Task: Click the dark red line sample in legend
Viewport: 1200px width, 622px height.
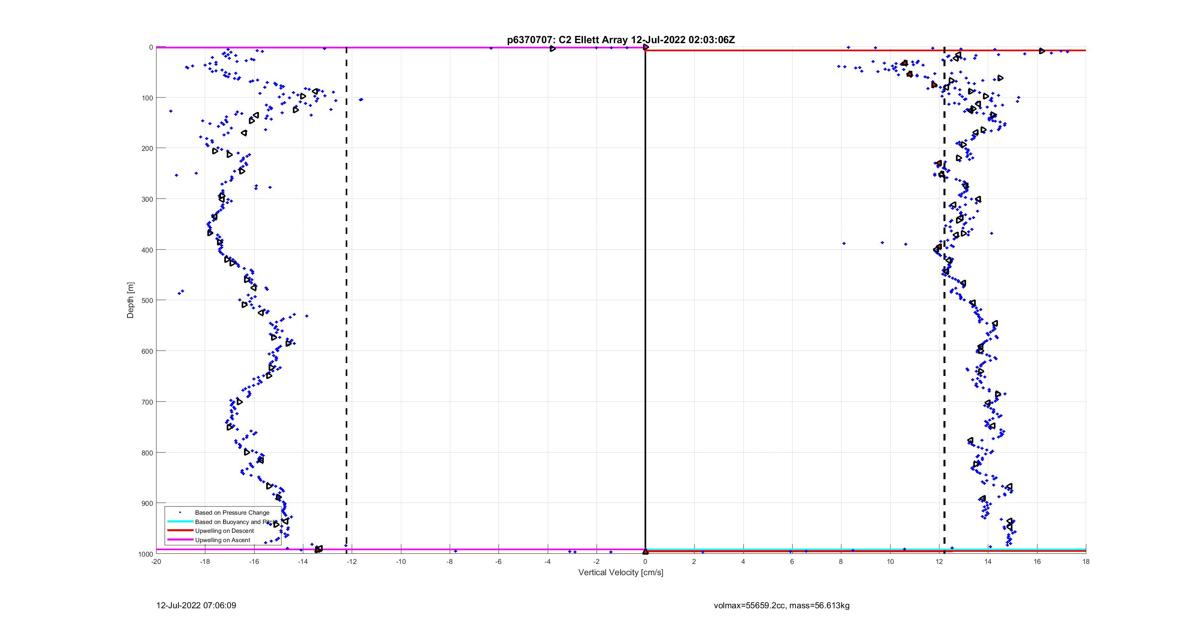Action: click(179, 531)
